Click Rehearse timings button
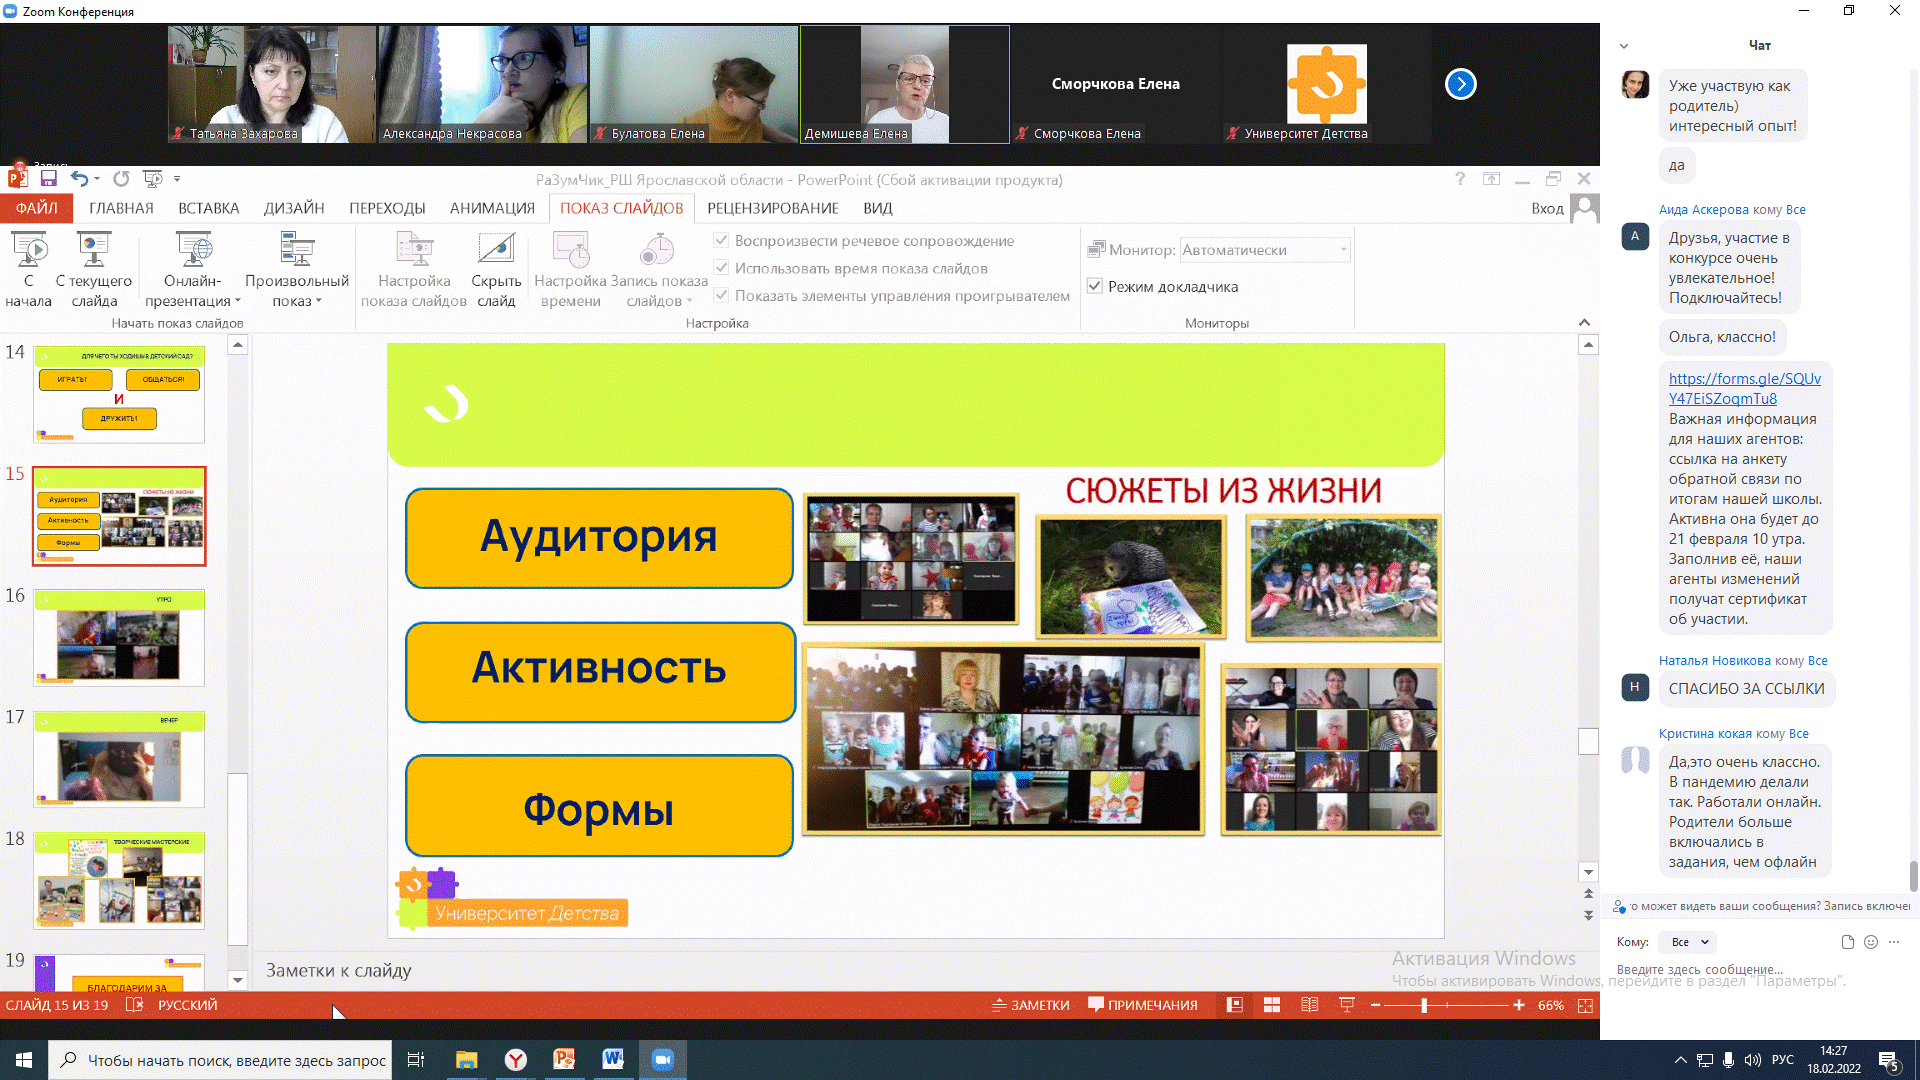Image resolution: width=1920 pixels, height=1080 pixels. pos(571,270)
